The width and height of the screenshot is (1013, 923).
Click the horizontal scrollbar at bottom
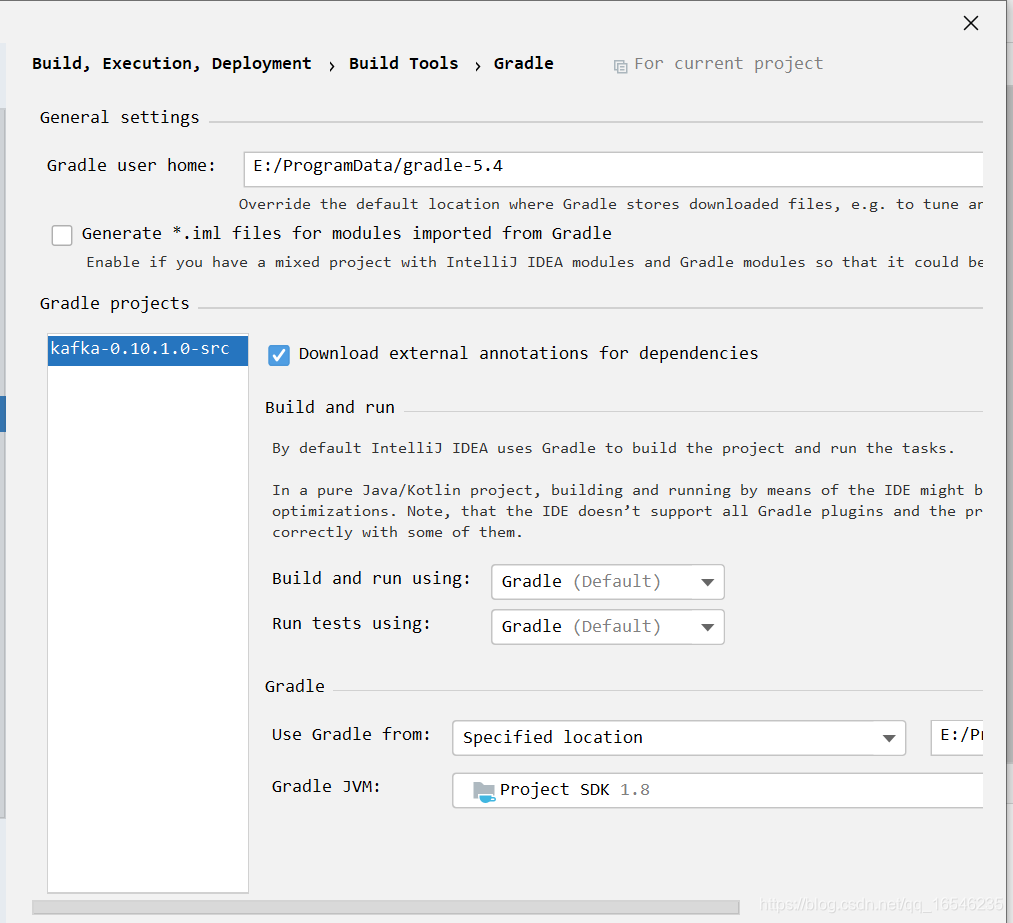pyautogui.click(x=386, y=907)
